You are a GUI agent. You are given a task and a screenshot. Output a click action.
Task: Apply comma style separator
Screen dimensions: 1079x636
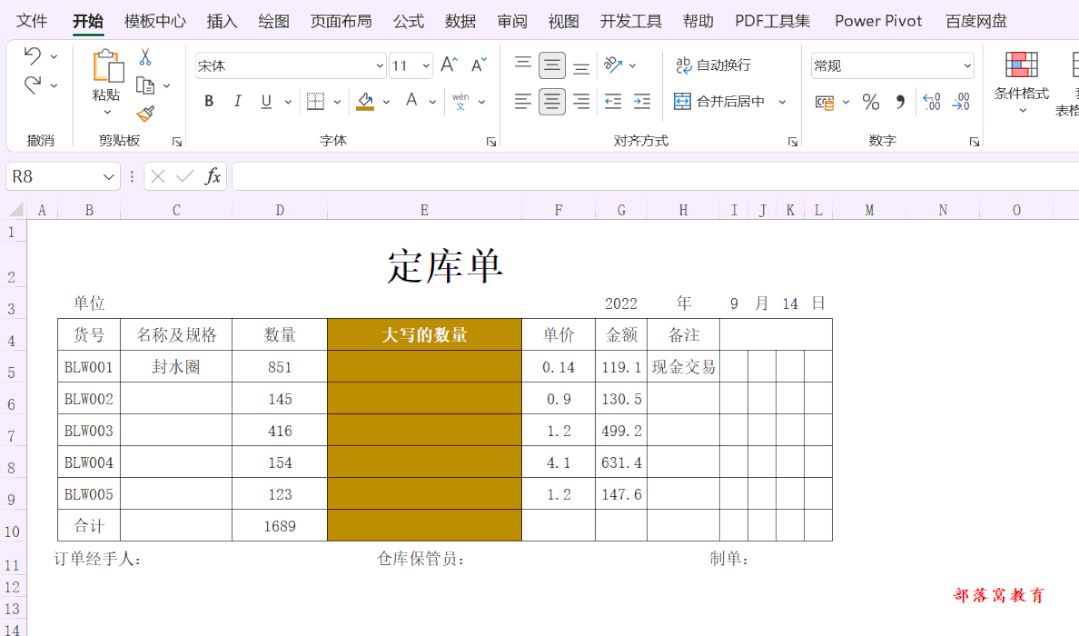tap(900, 102)
